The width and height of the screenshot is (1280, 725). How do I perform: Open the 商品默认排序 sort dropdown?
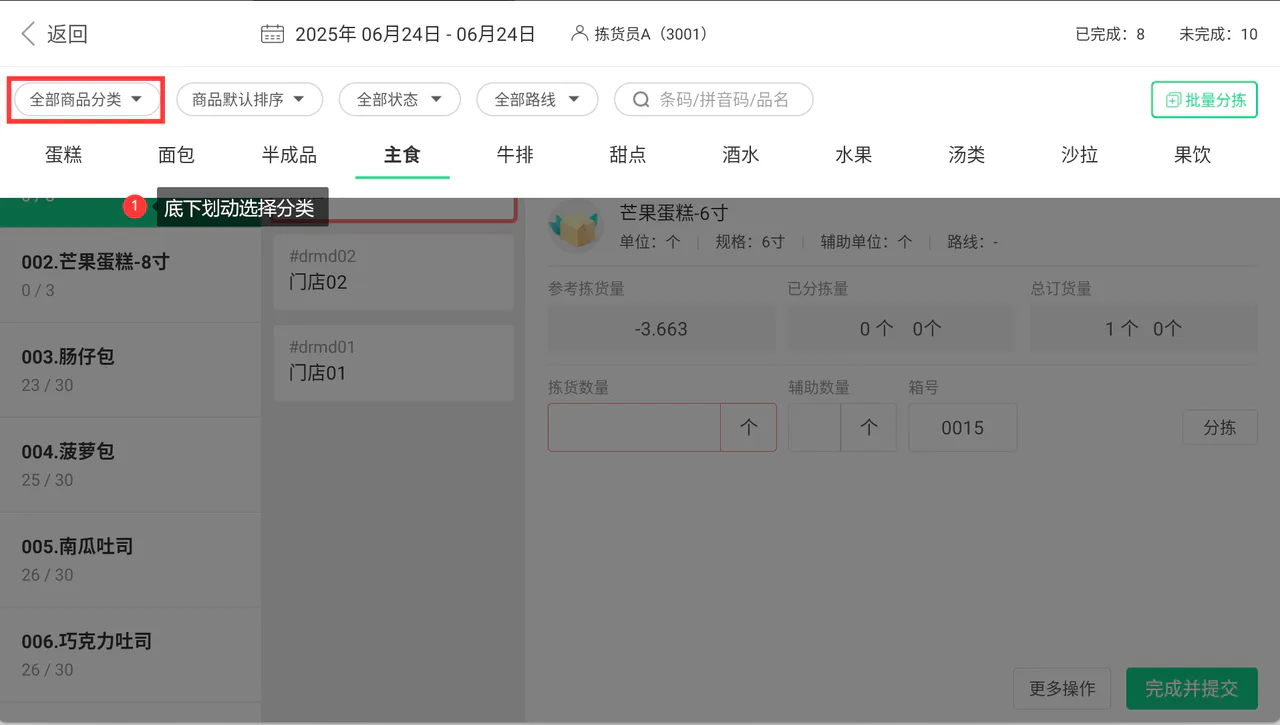click(249, 100)
